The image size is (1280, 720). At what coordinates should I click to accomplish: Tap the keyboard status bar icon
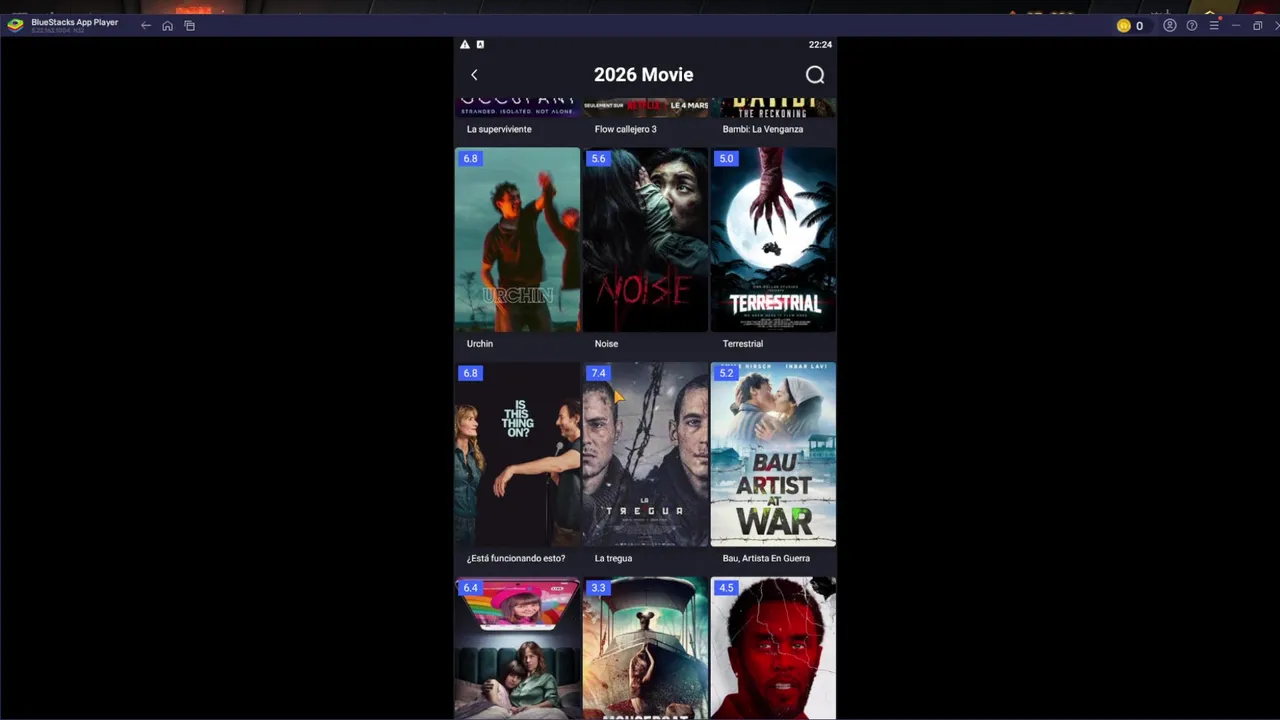[x=480, y=44]
